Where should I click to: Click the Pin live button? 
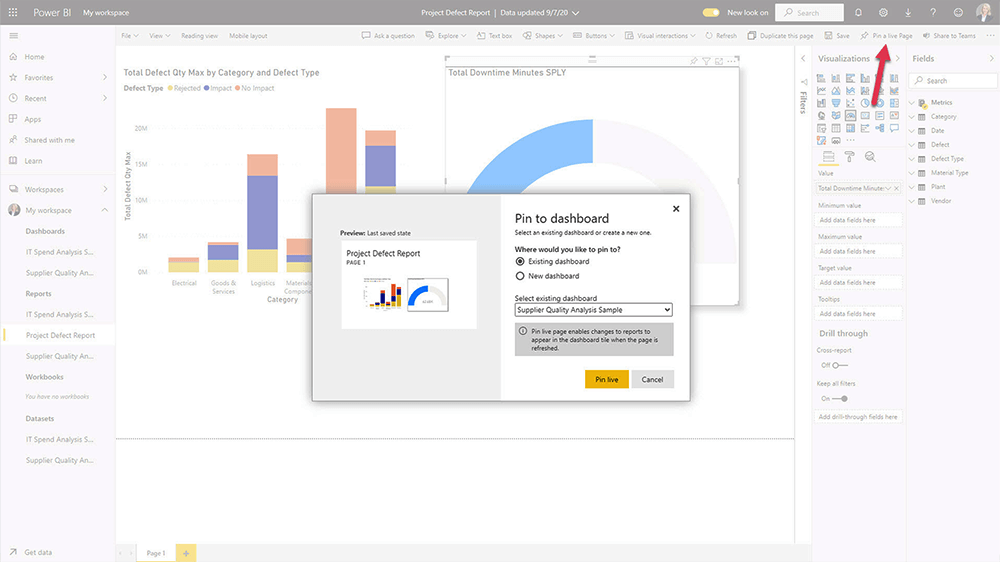[606, 380]
